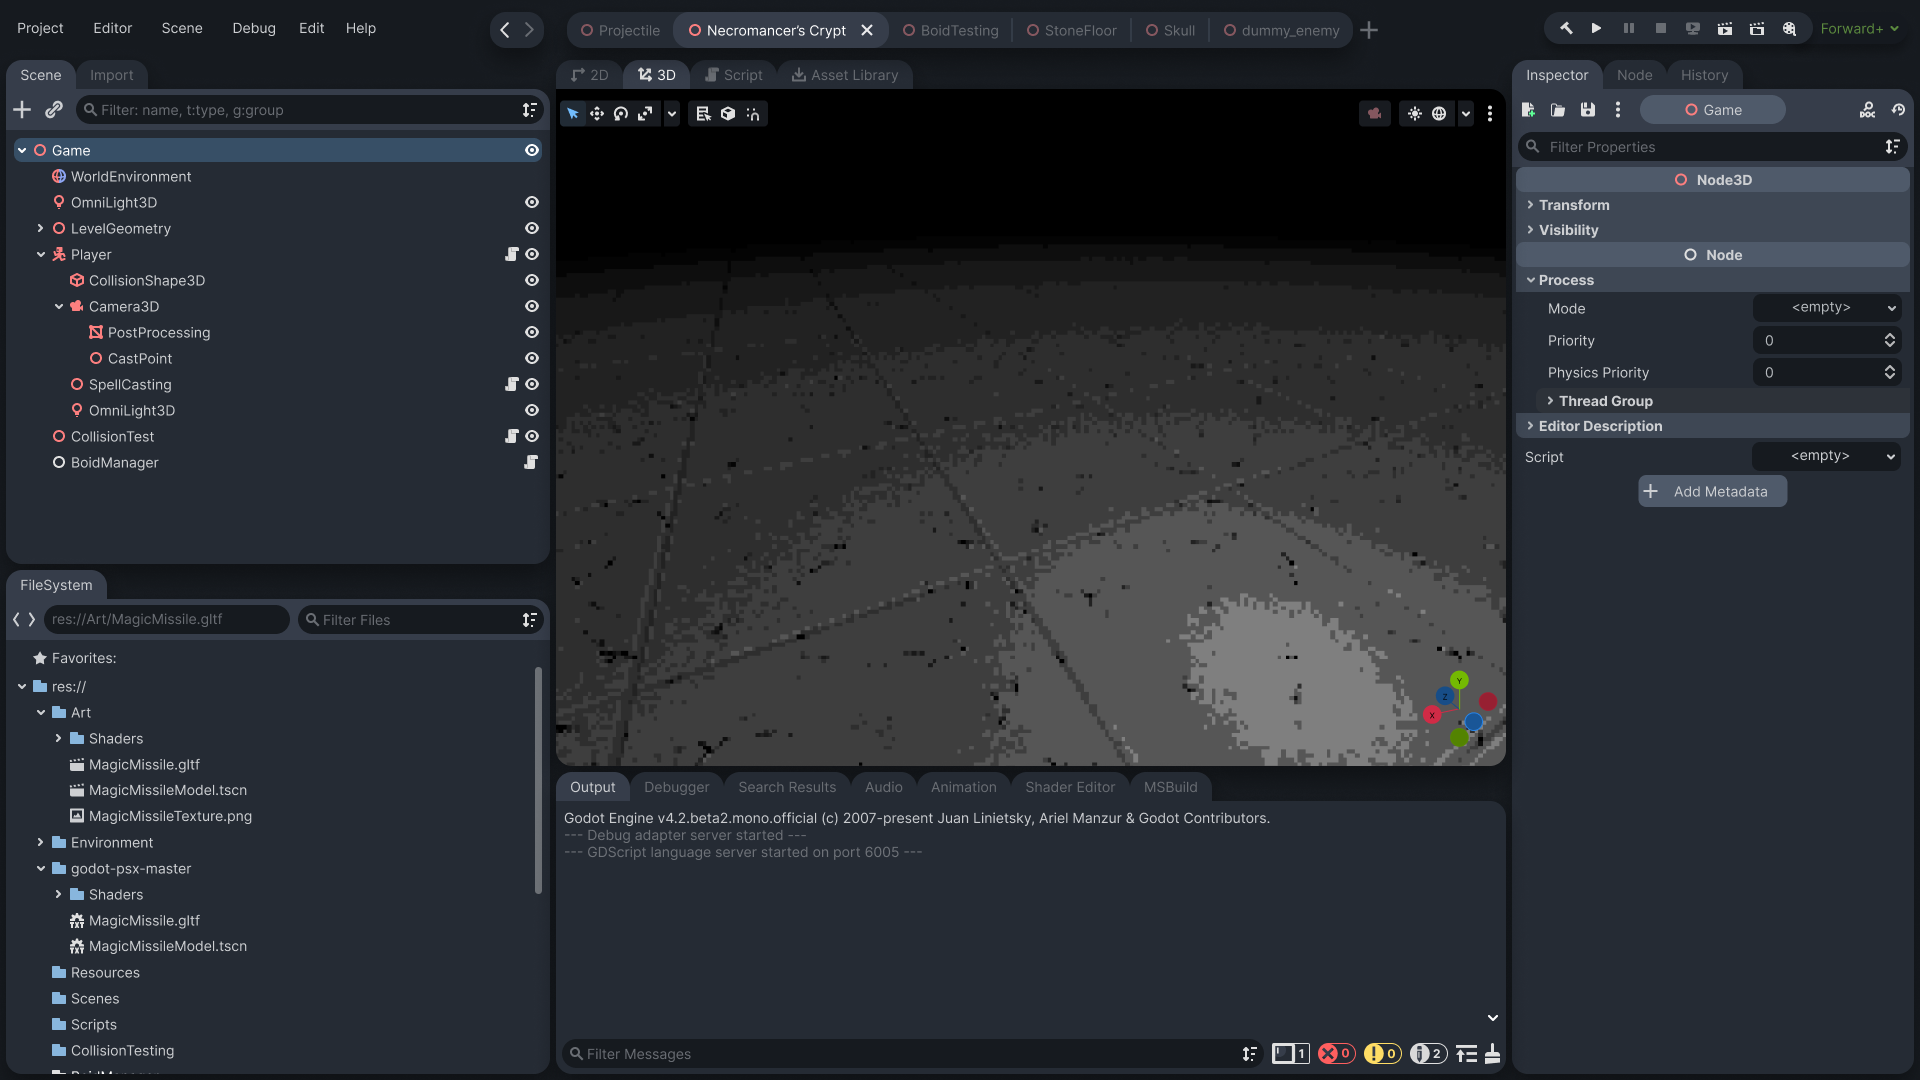This screenshot has width=1920, height=1080.
Task: Open the script attached to SpellCasting node
Action: [512, 384]
